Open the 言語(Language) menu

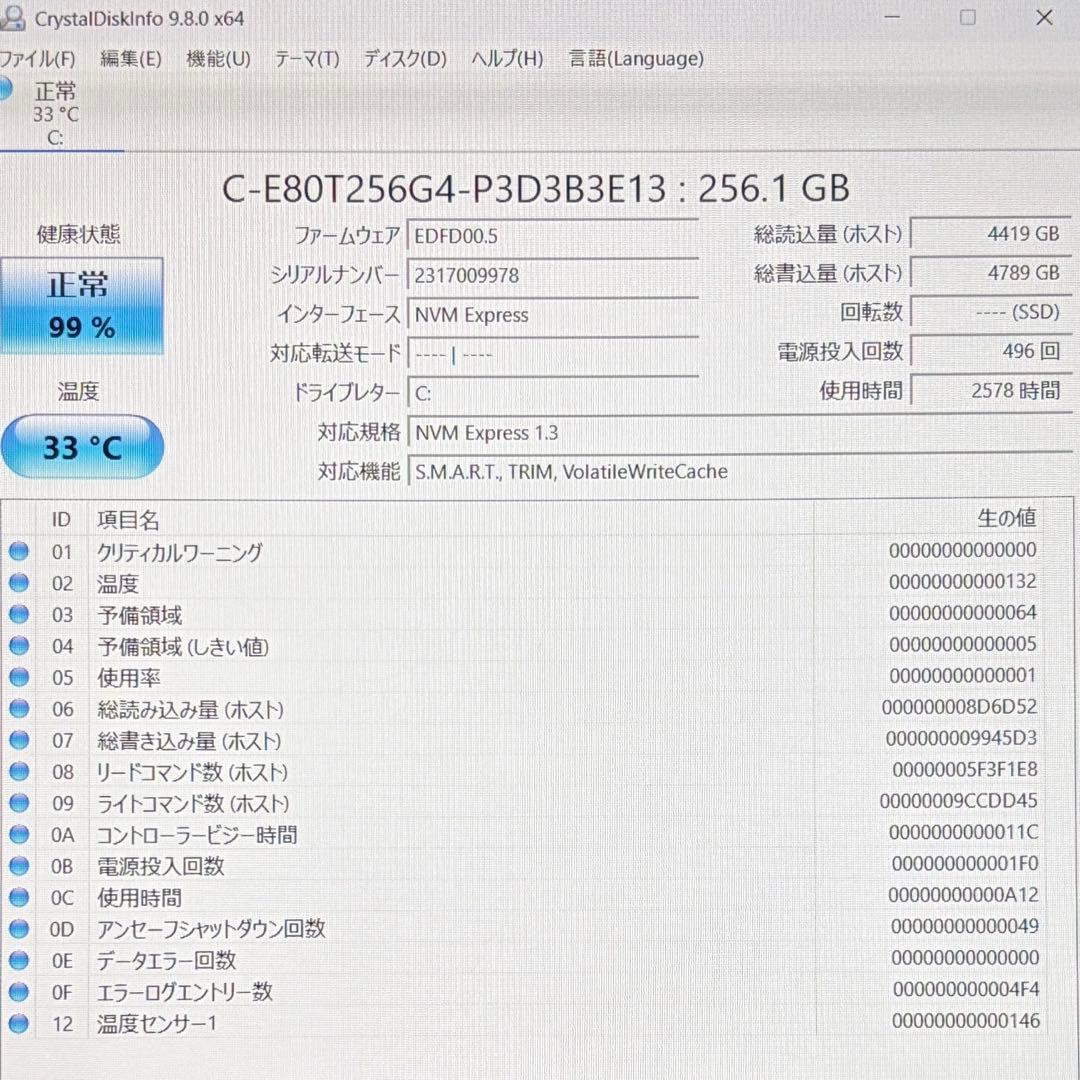click(x=636, y=59)
